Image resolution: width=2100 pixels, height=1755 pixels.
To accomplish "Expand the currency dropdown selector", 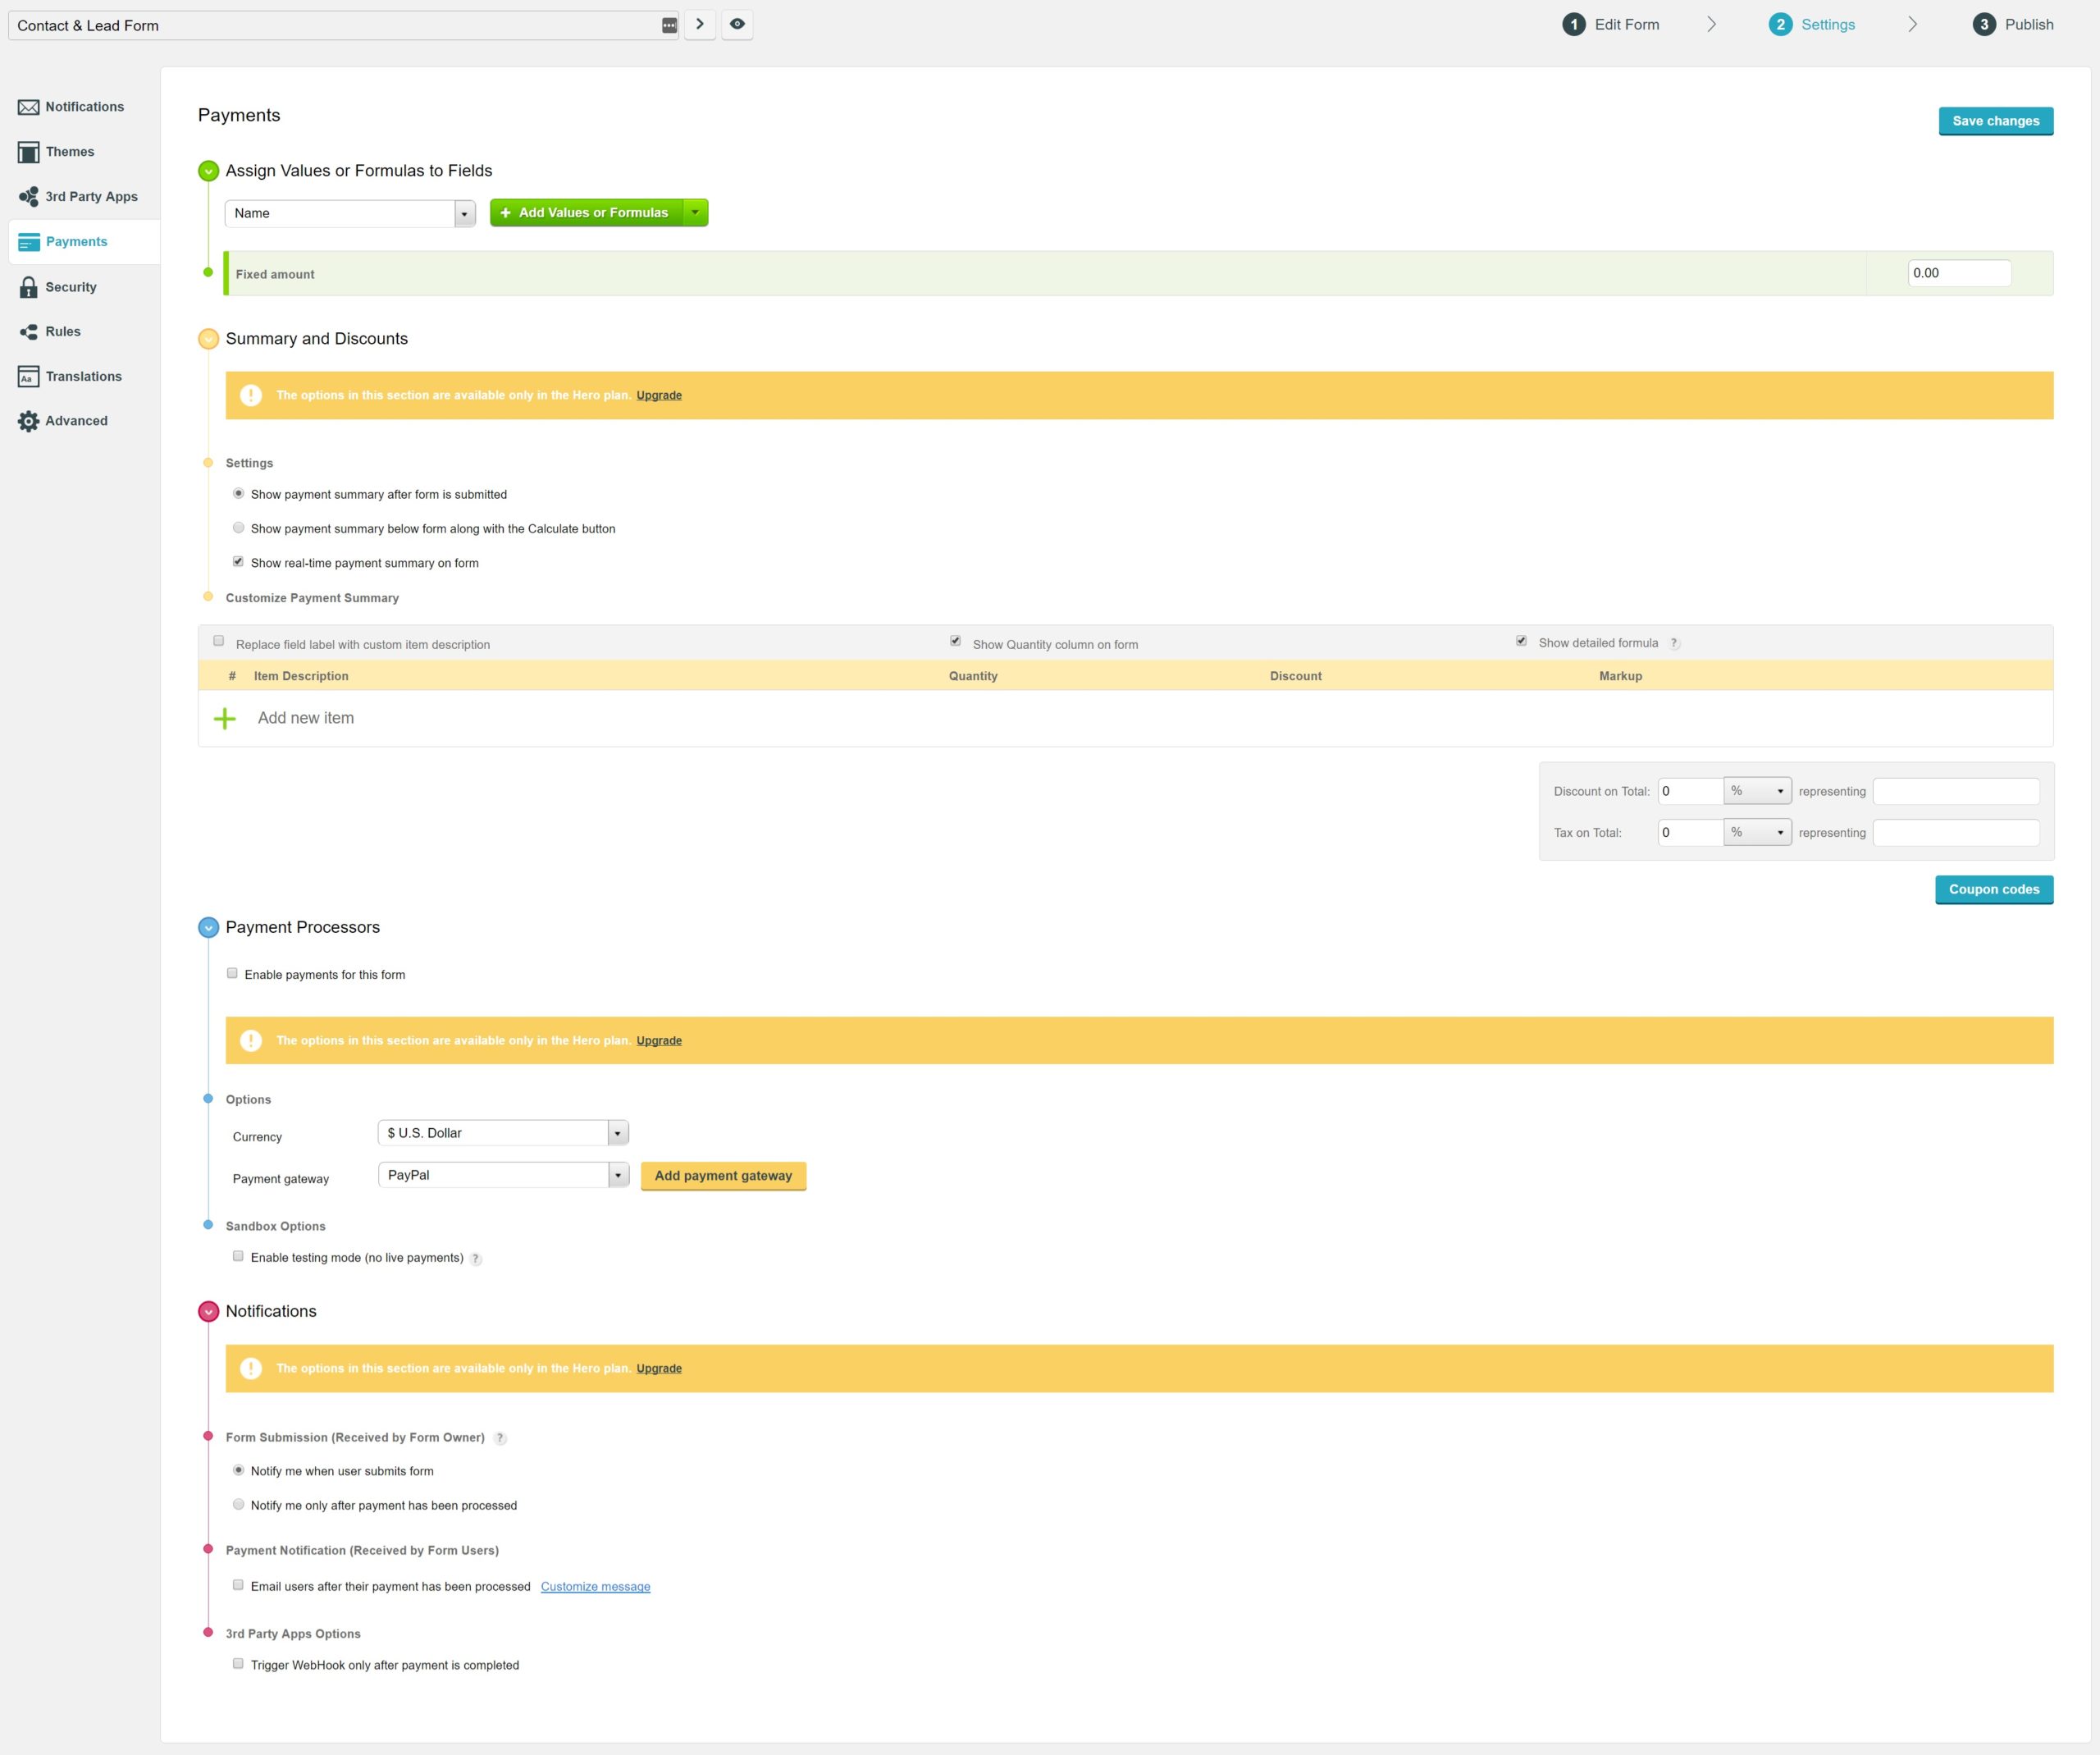I will click(618, 1132).
